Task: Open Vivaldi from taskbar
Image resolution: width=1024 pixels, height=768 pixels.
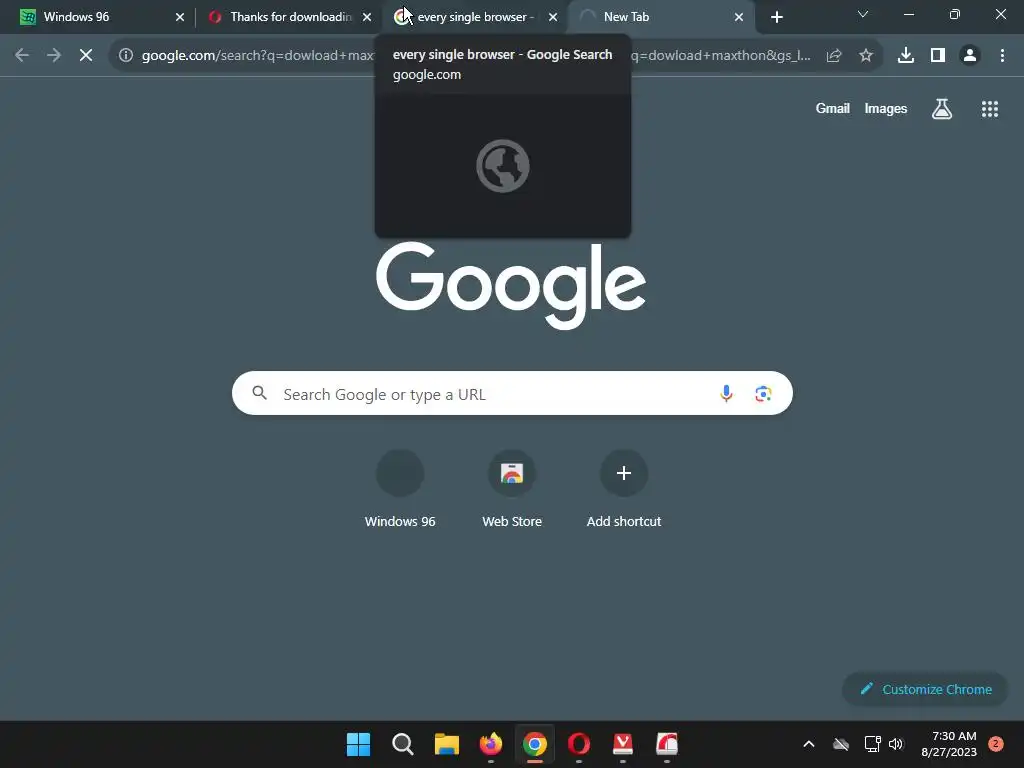Action: click(x=623, y=744)
